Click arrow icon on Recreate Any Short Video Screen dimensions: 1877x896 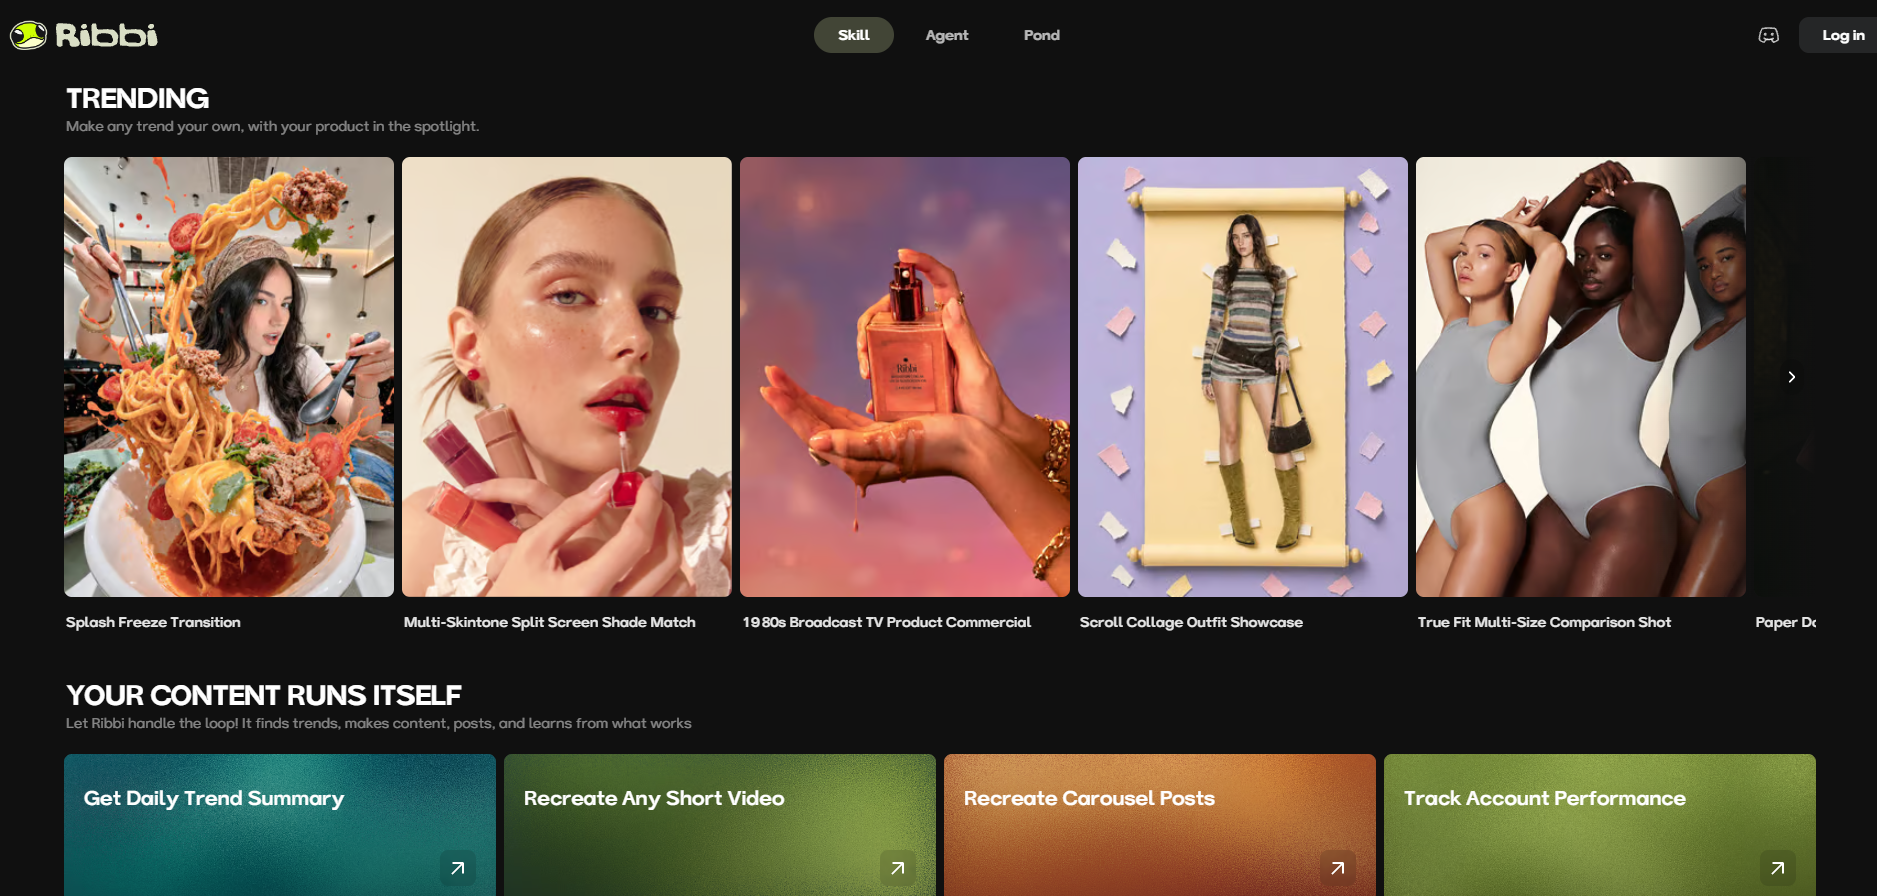(897, 868)
